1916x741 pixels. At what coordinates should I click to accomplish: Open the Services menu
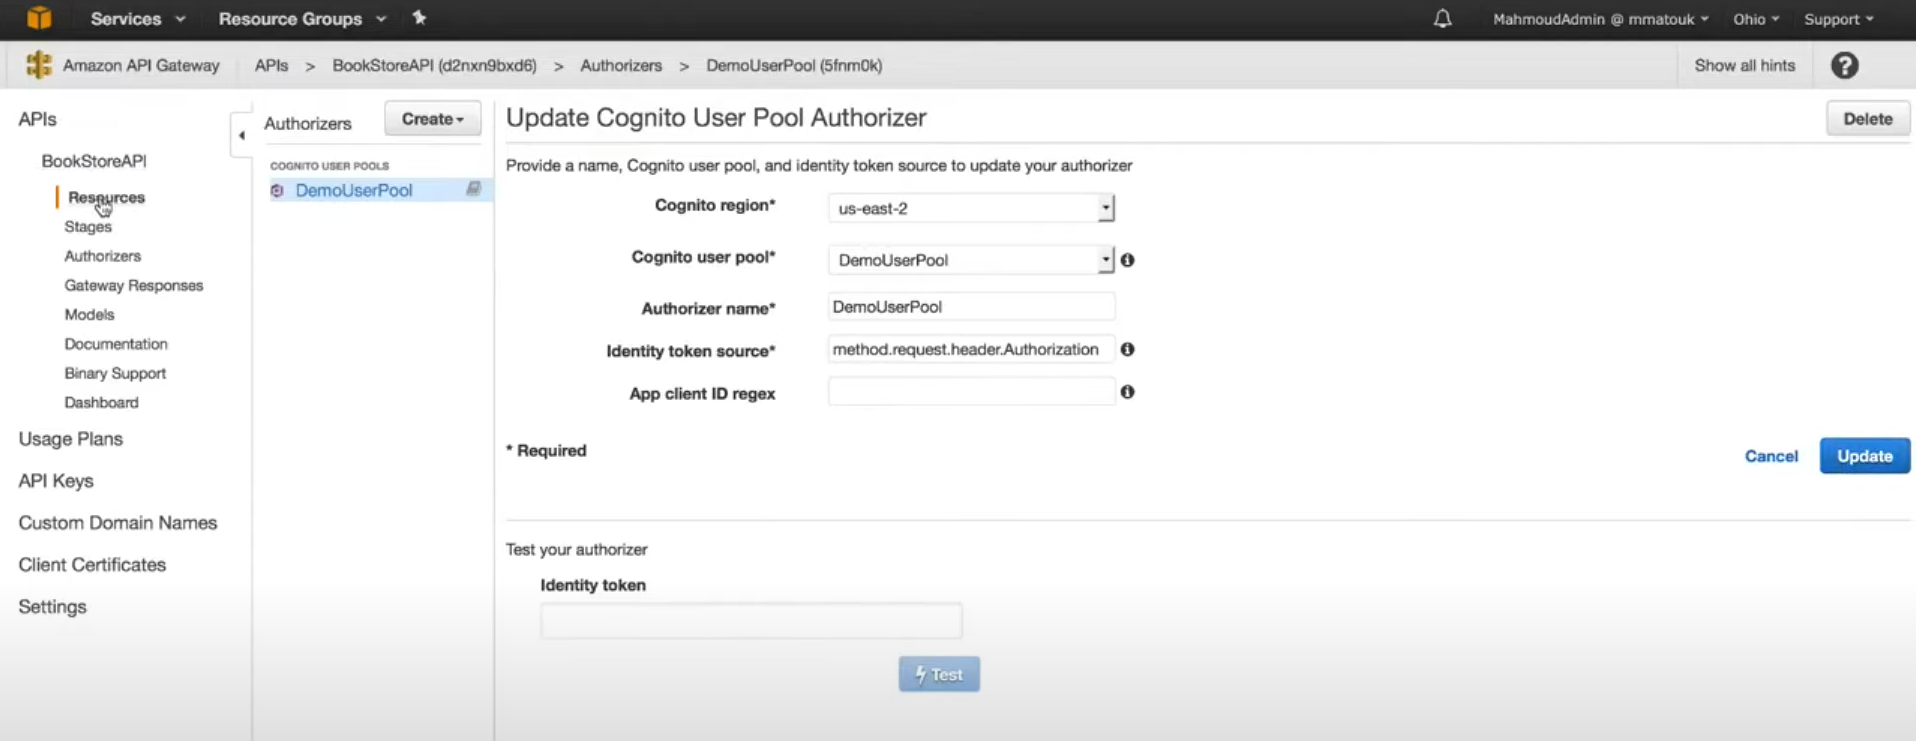point(137,19)
